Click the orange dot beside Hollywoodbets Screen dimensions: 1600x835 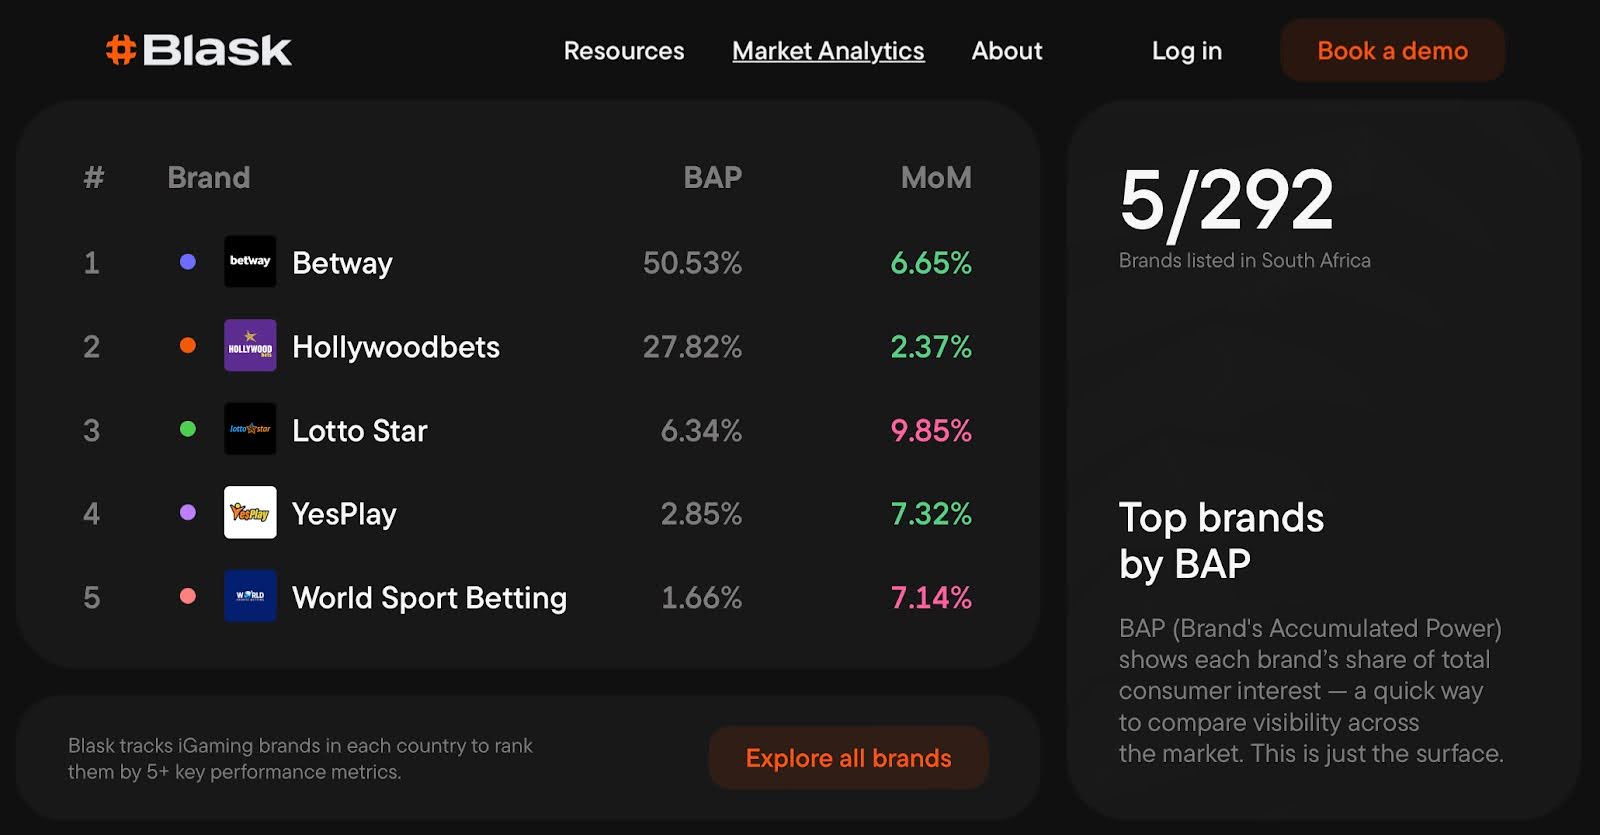(187, 346)
